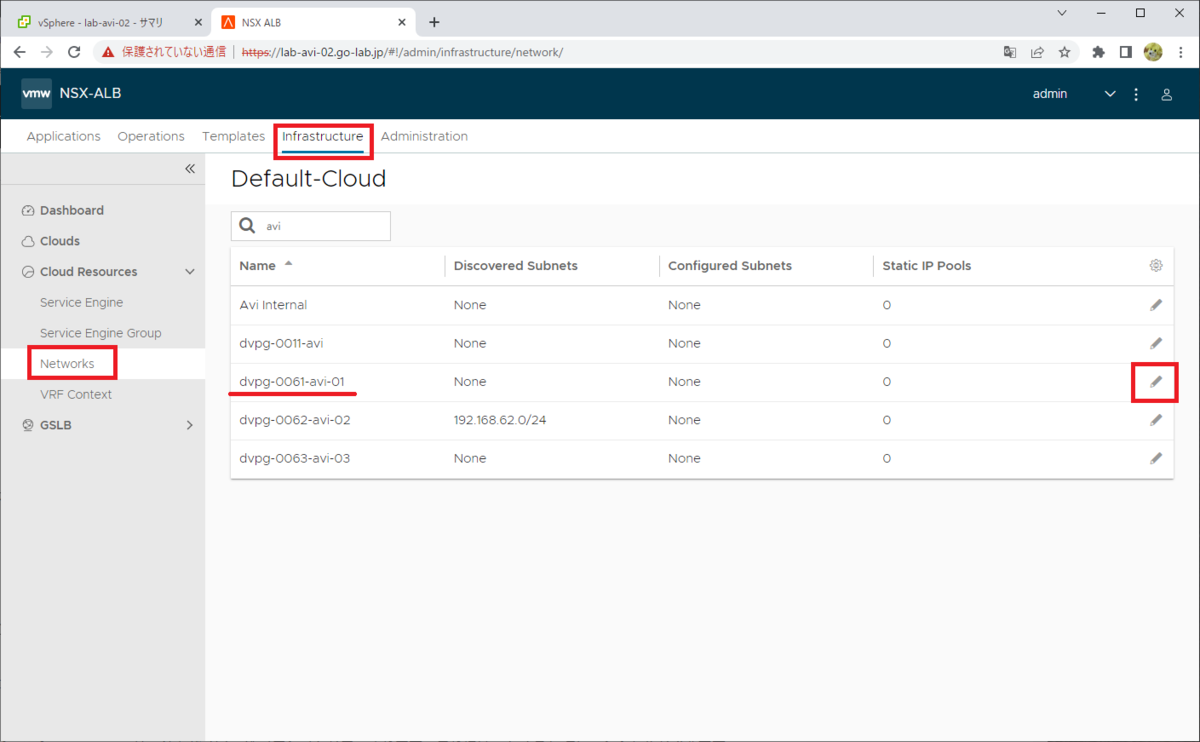Click the not-secure warning indicator
The height and width of the screenshot is (742, 1200).
(164, 52)
